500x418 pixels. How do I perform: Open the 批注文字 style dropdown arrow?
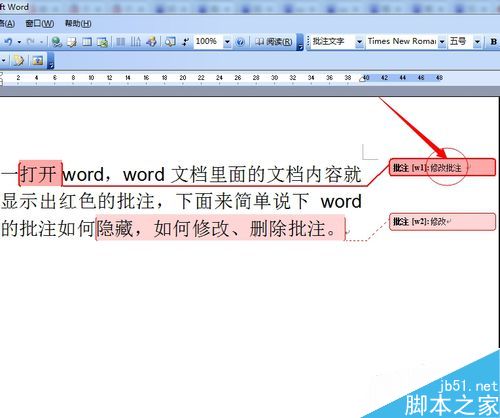pos(359,42)
